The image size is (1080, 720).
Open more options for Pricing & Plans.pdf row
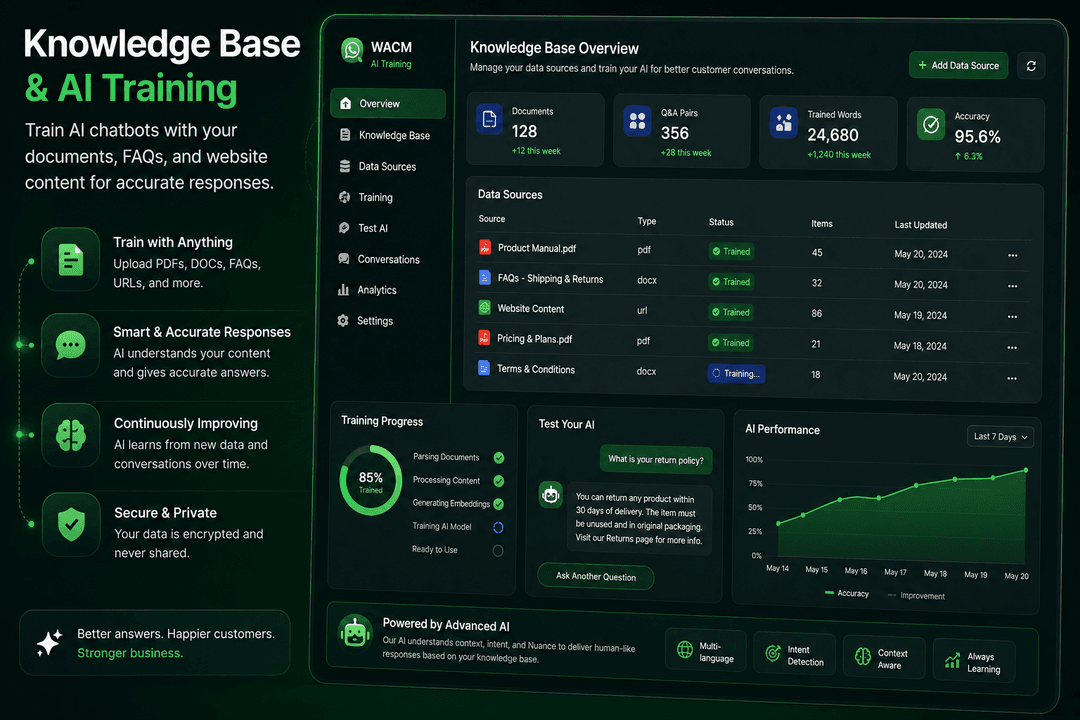(x=1012, y=347)
